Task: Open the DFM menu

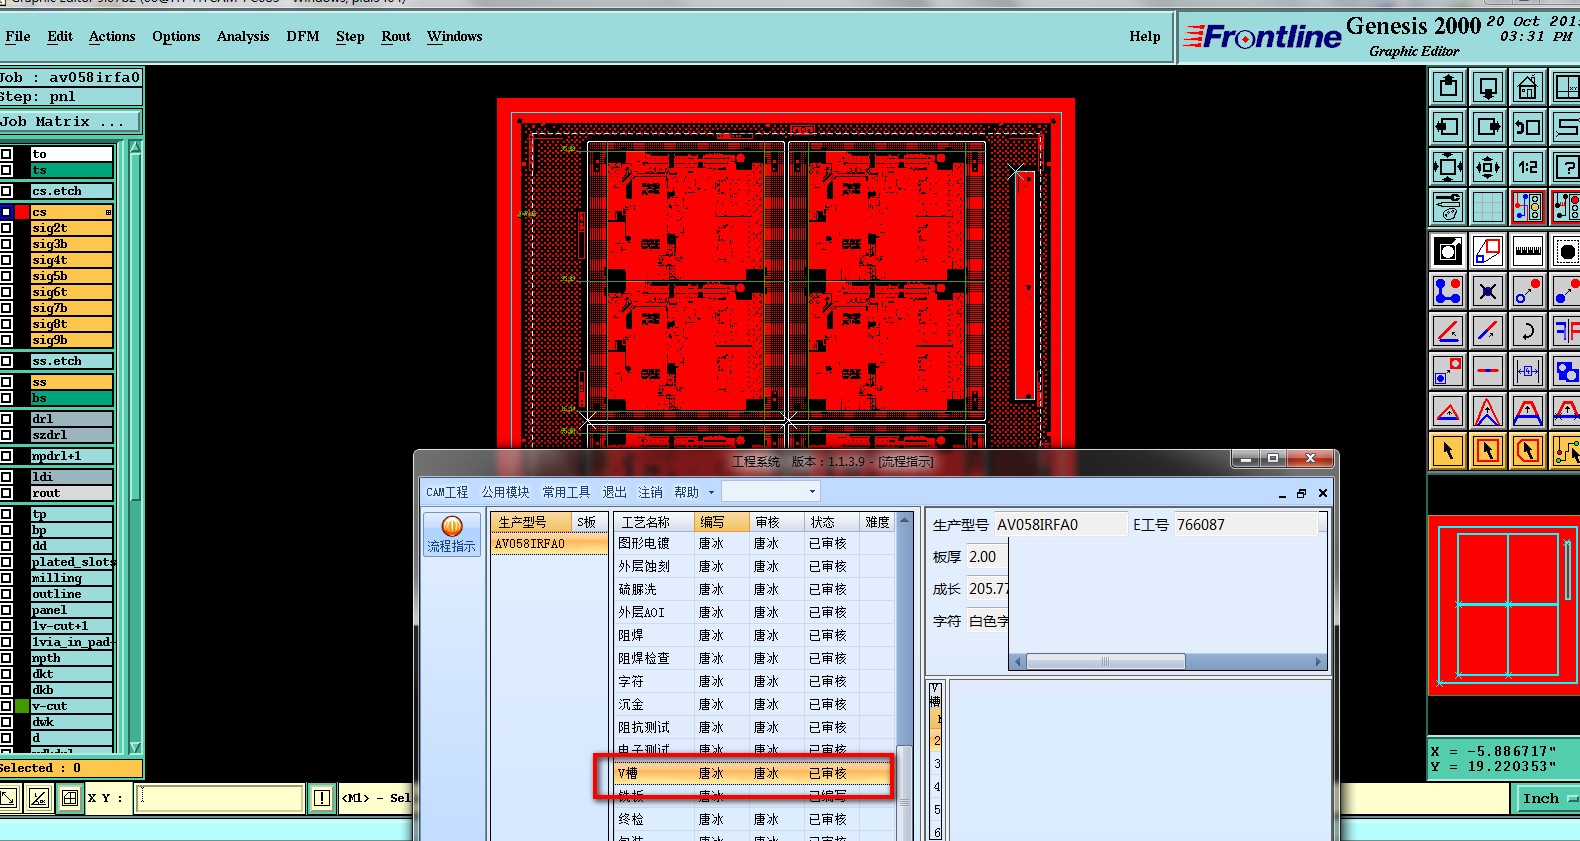Action: pyautogui.click(x=303, y=37)
